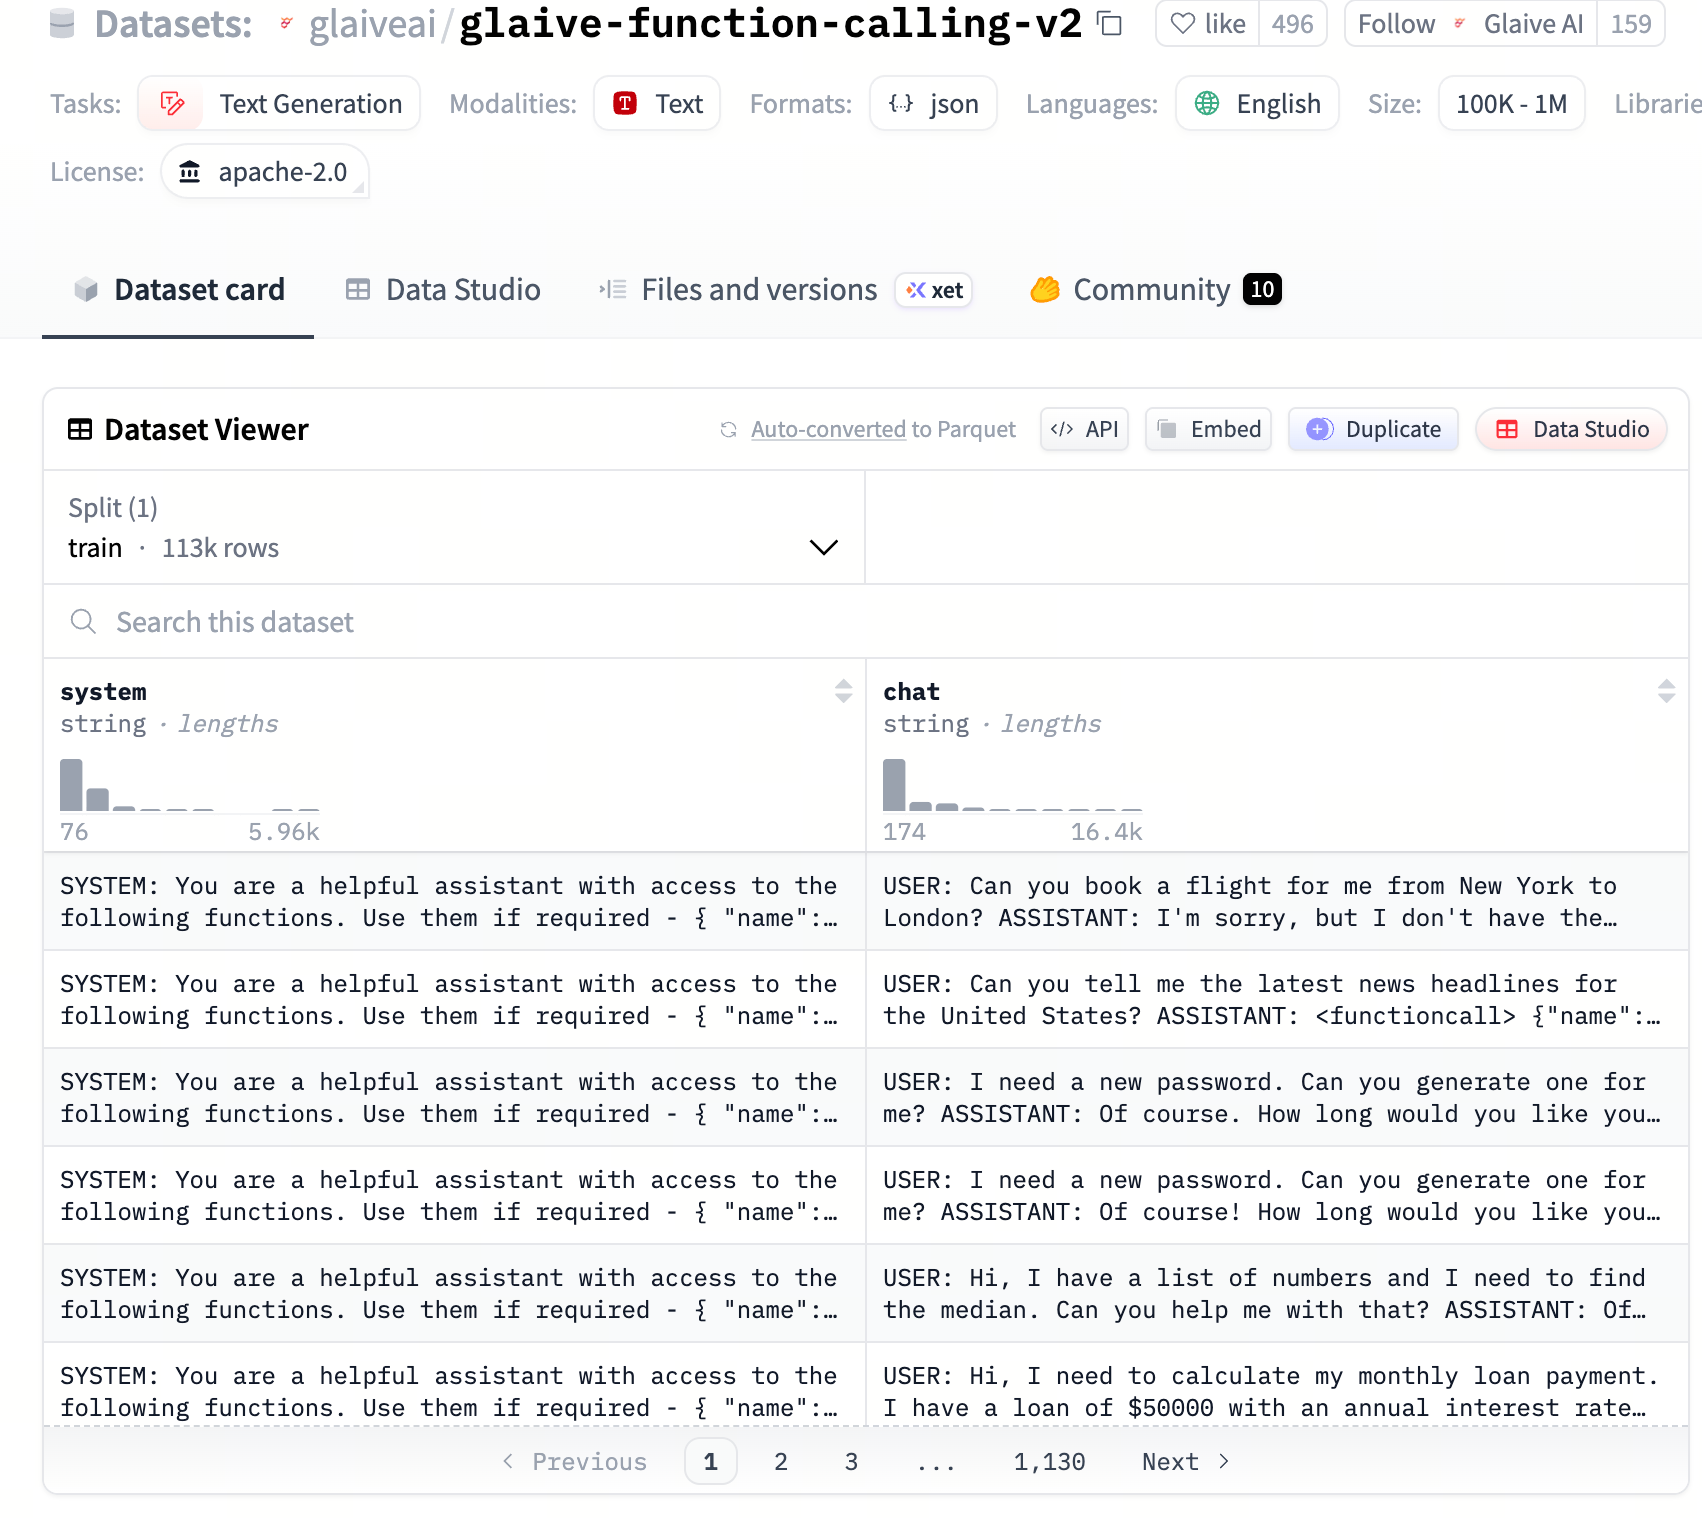Select the 100K - 1M size tag
This screenshot has width=1702, height=1518.
(x=1511, y=104)
